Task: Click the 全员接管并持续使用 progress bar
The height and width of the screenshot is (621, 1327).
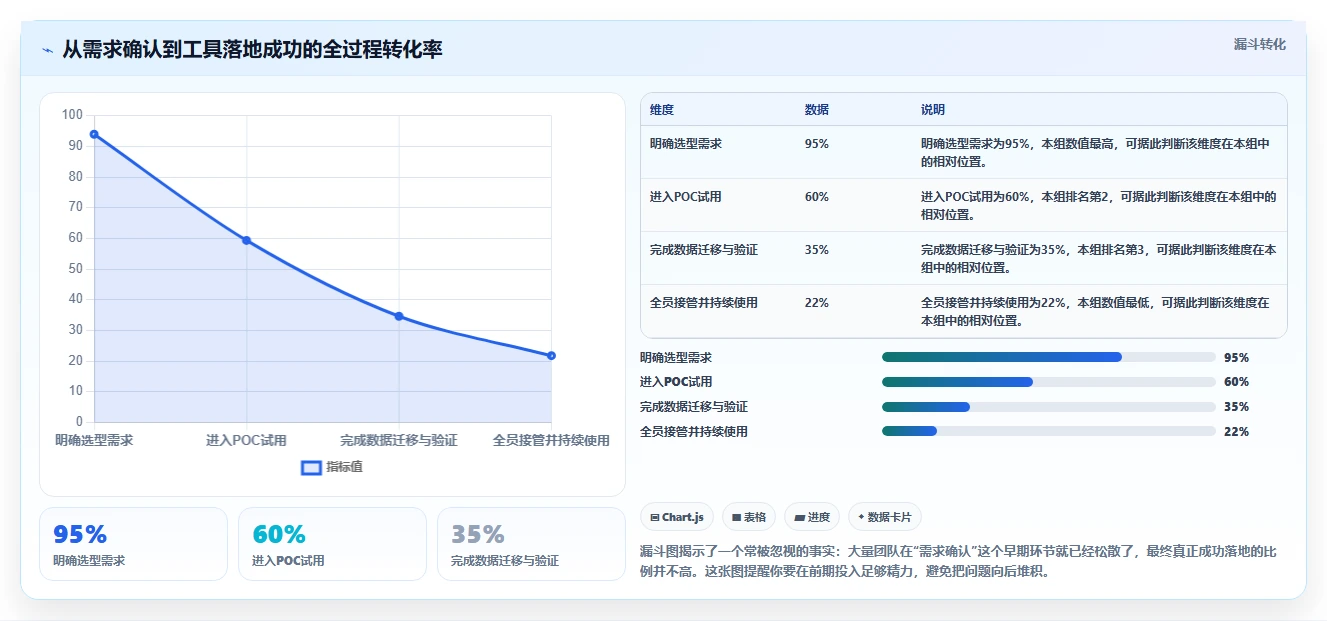Action: click(x=1048, y=432)
